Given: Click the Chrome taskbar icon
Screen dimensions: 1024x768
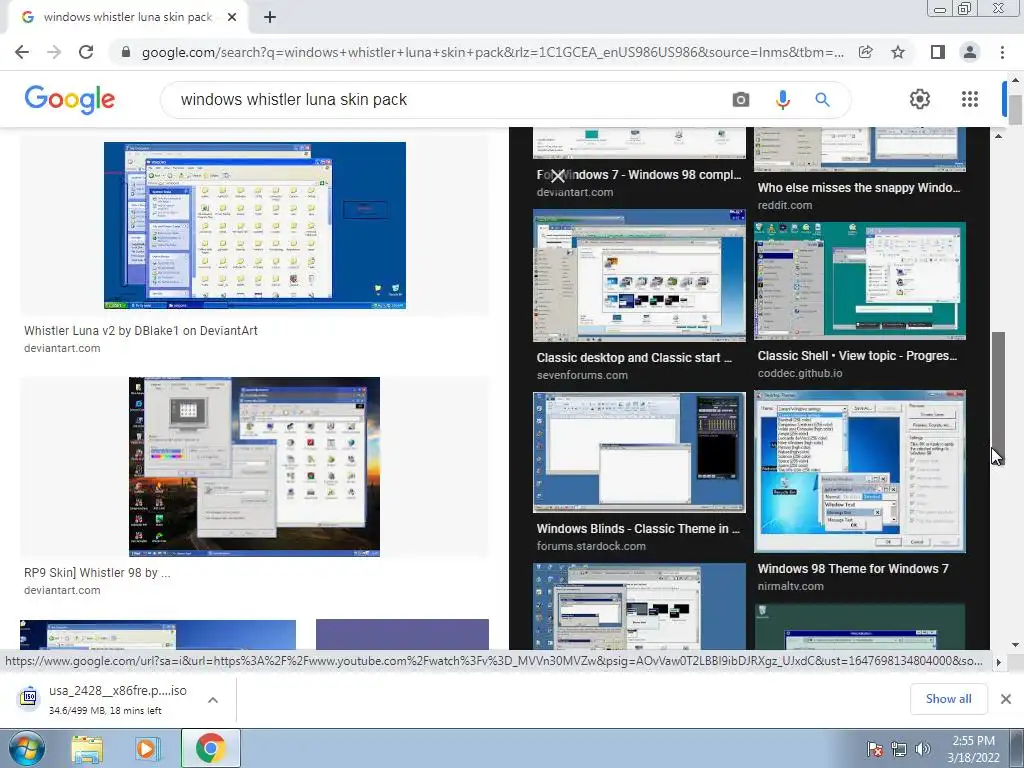Looking at the screenshot, I should [x=210, y=749].
